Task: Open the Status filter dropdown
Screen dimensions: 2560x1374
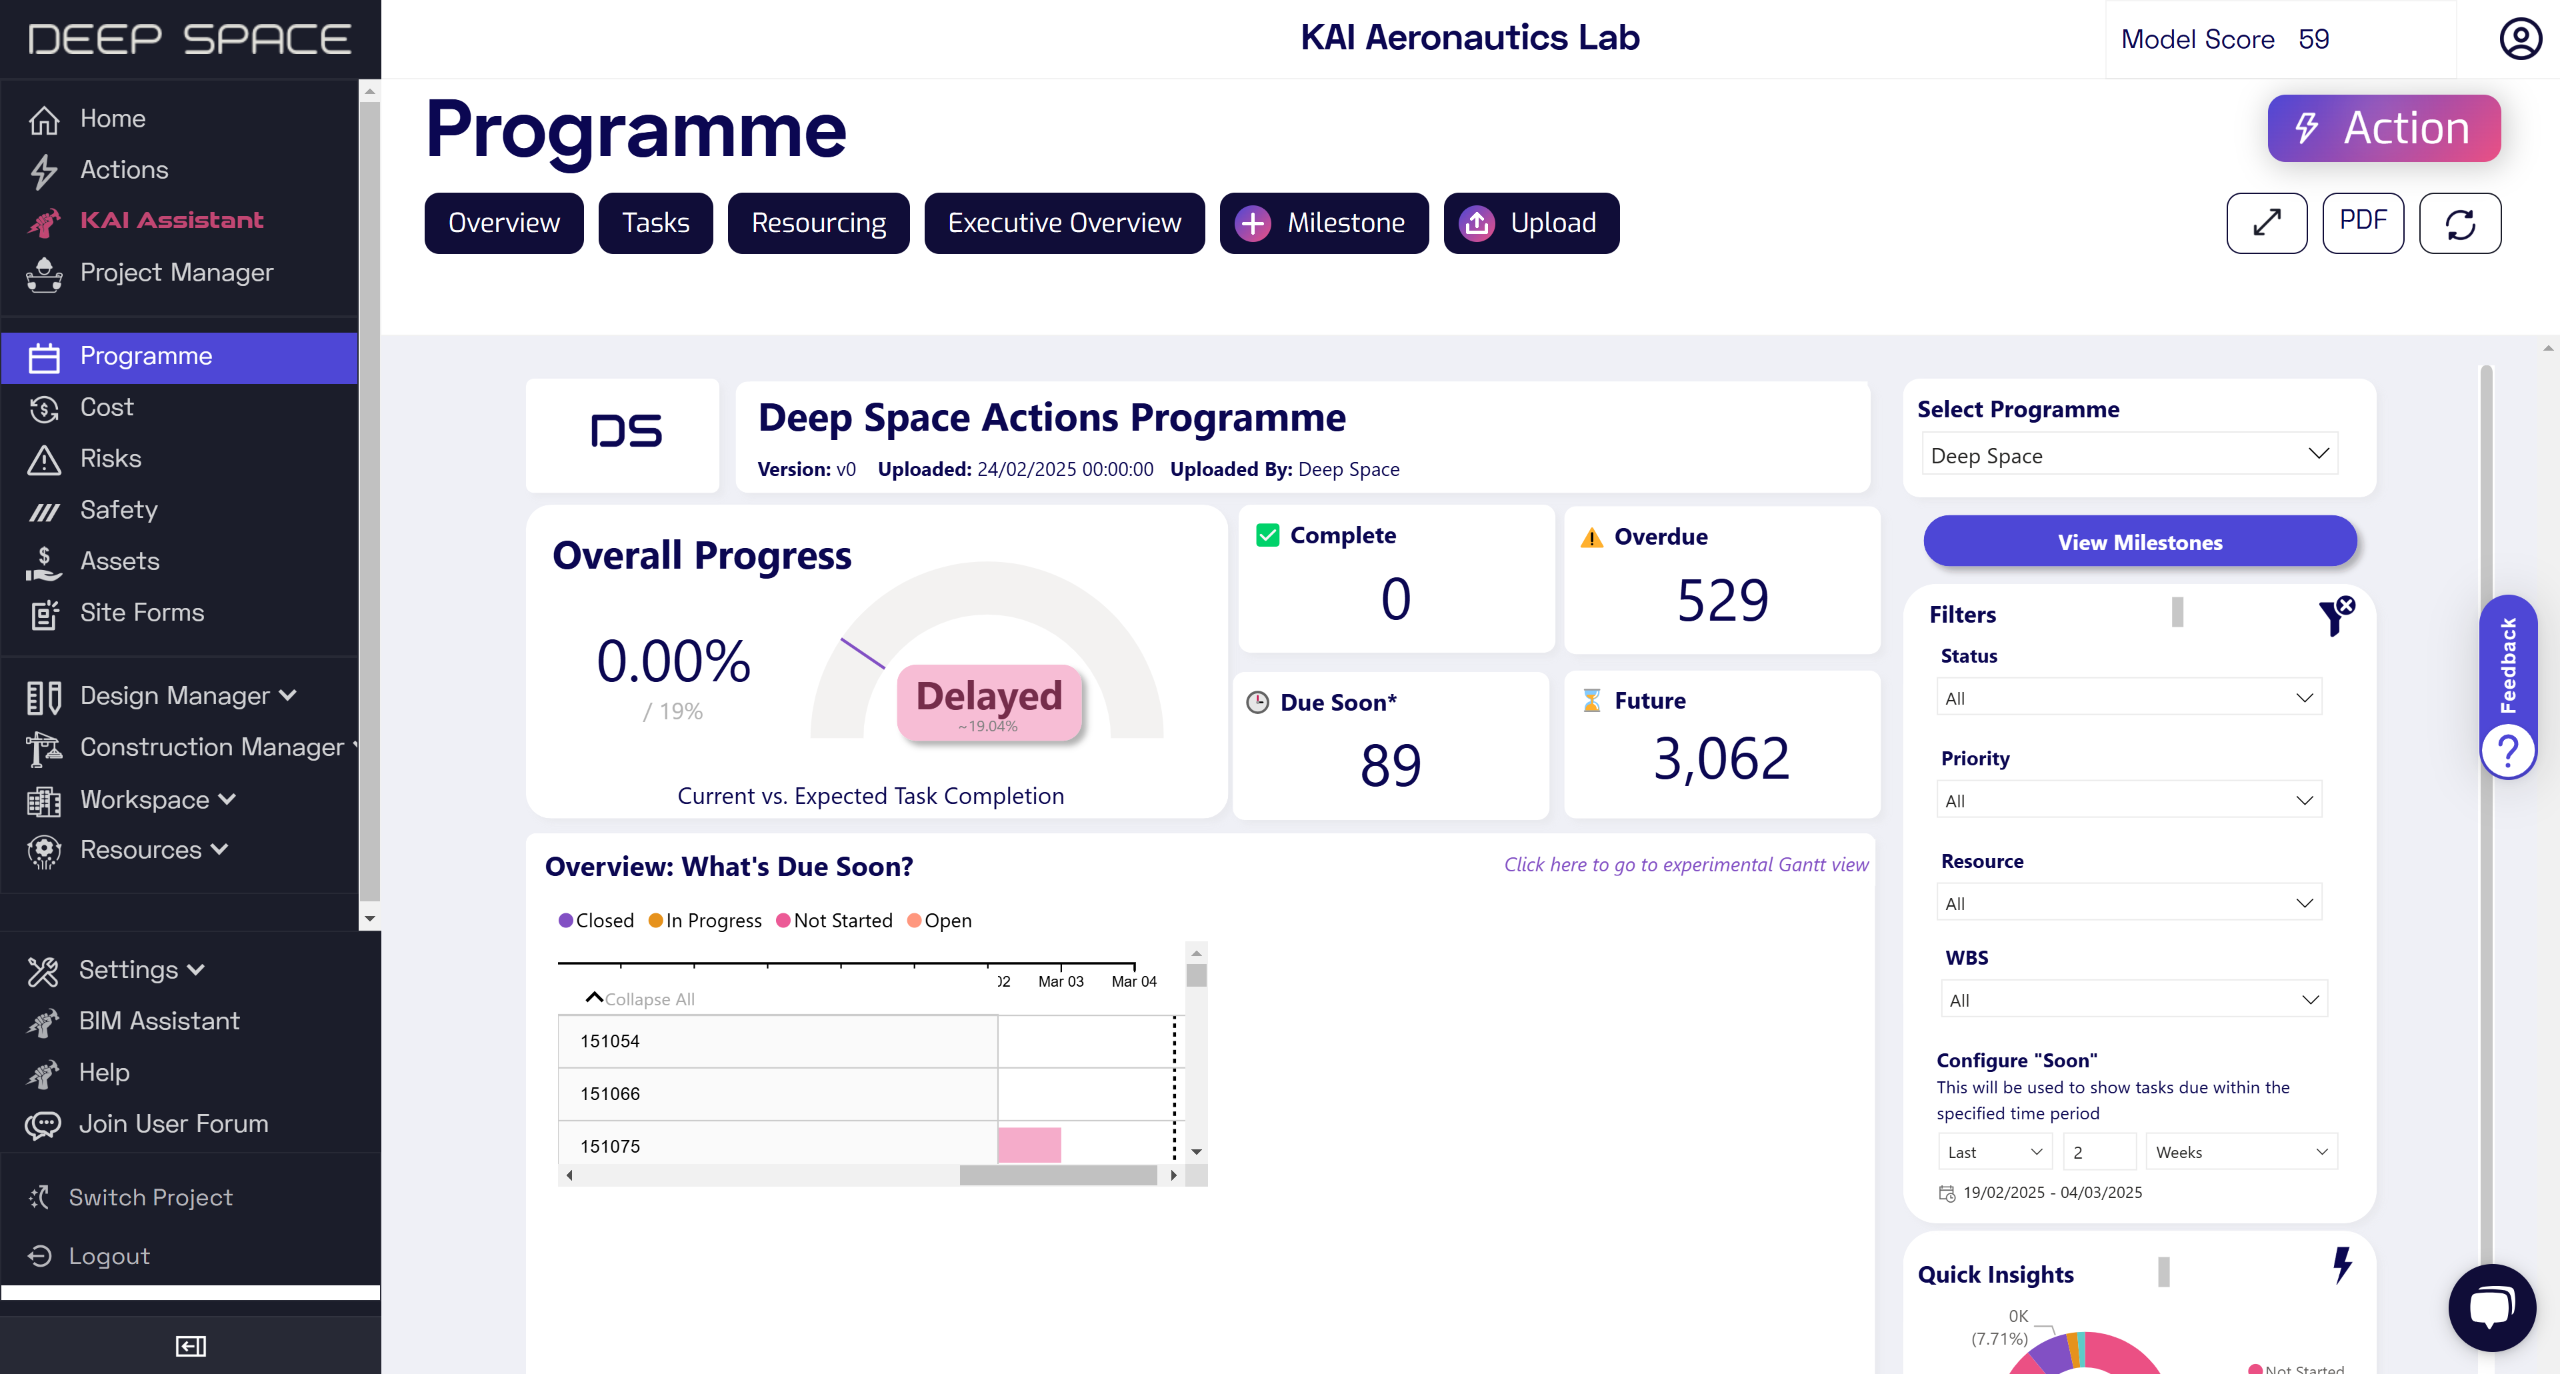Action: click(2128, 698)
